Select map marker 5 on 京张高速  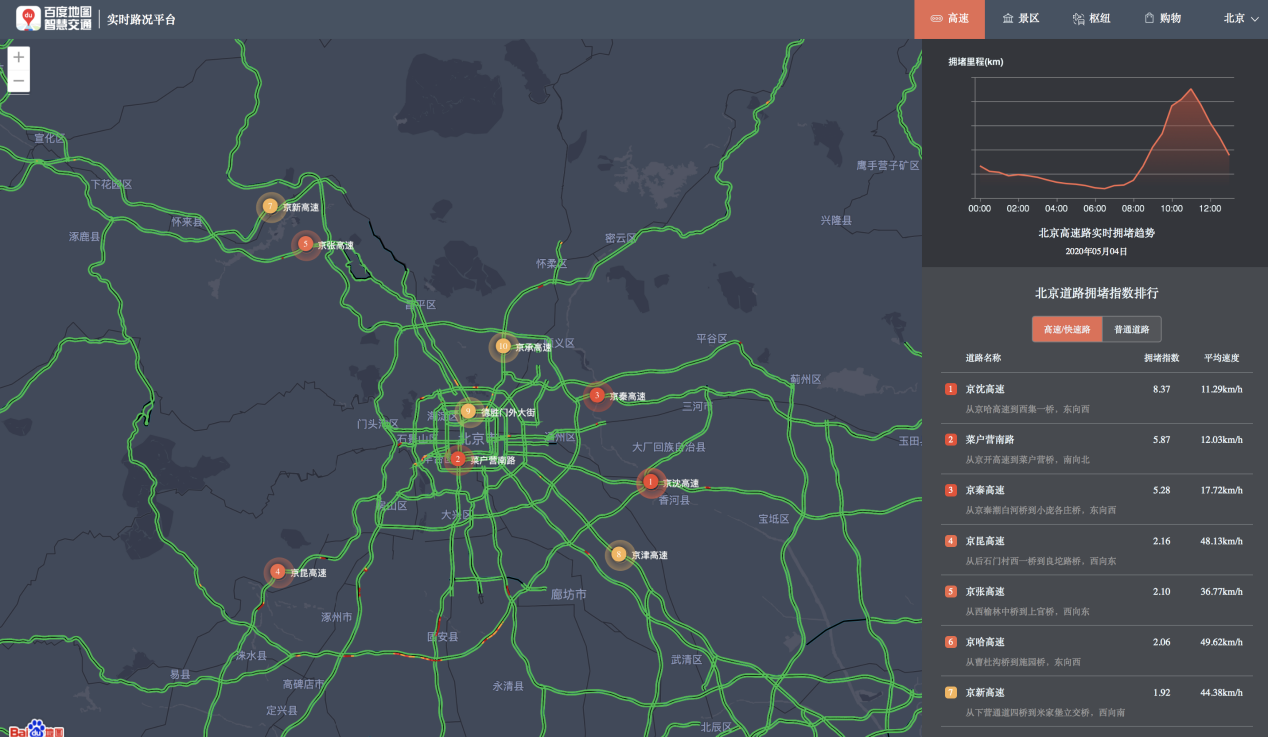pos(305,244)
